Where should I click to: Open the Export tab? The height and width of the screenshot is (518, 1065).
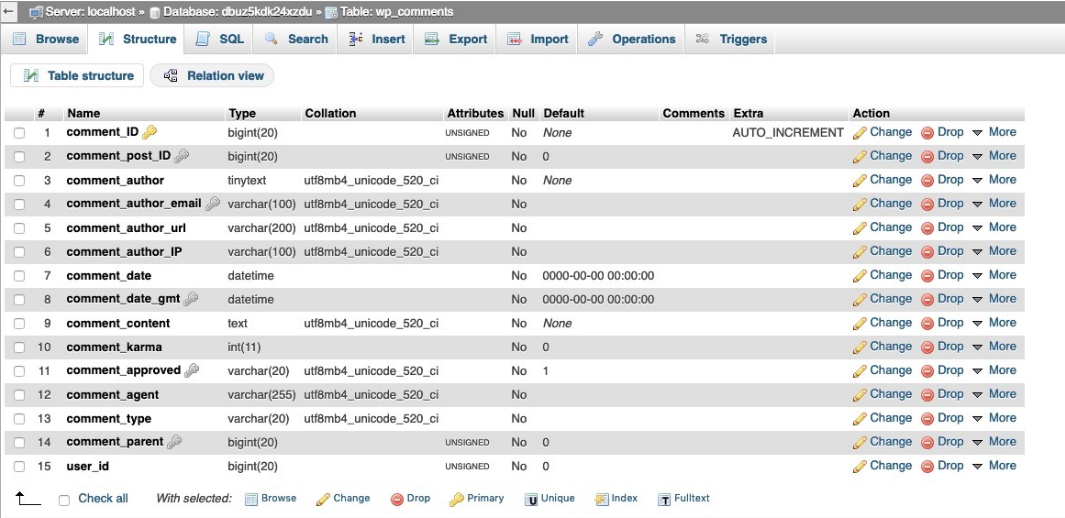pyautogui.click(x=456, y=39)
